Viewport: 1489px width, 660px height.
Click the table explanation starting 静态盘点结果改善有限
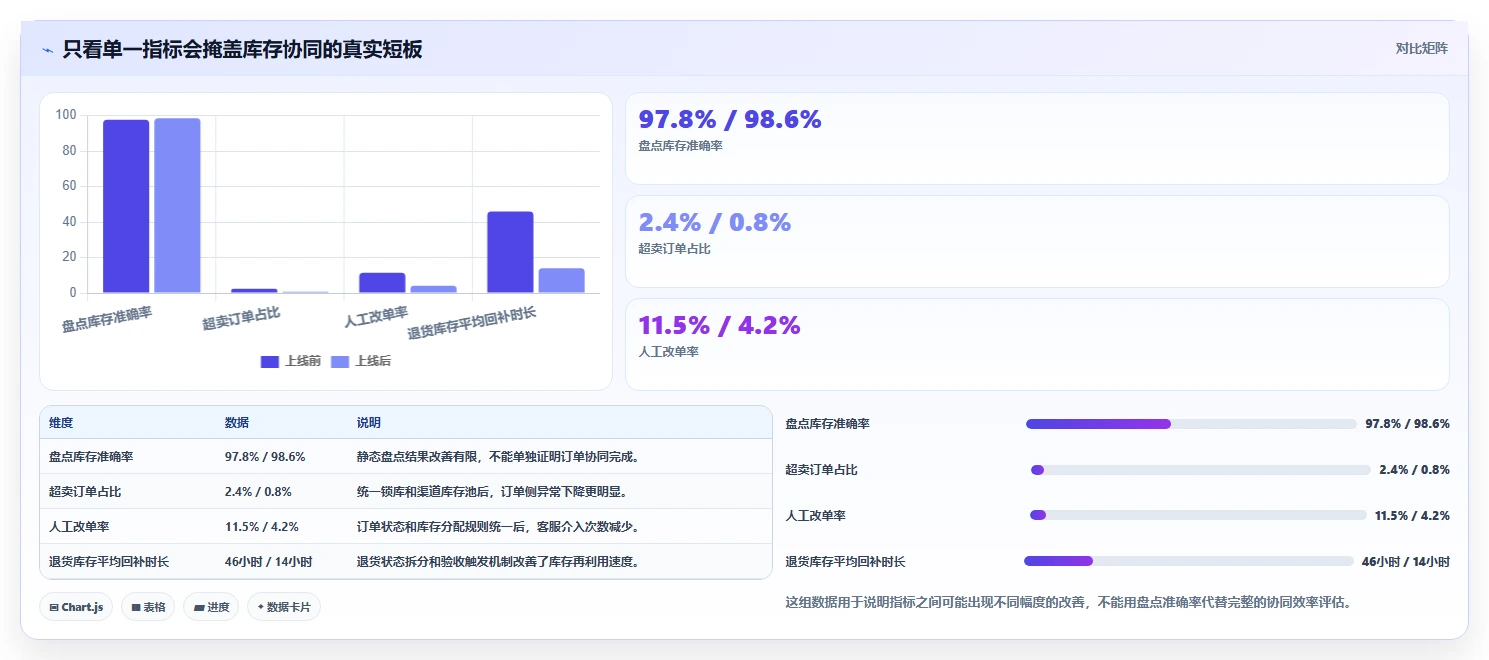tap(498, 457)
